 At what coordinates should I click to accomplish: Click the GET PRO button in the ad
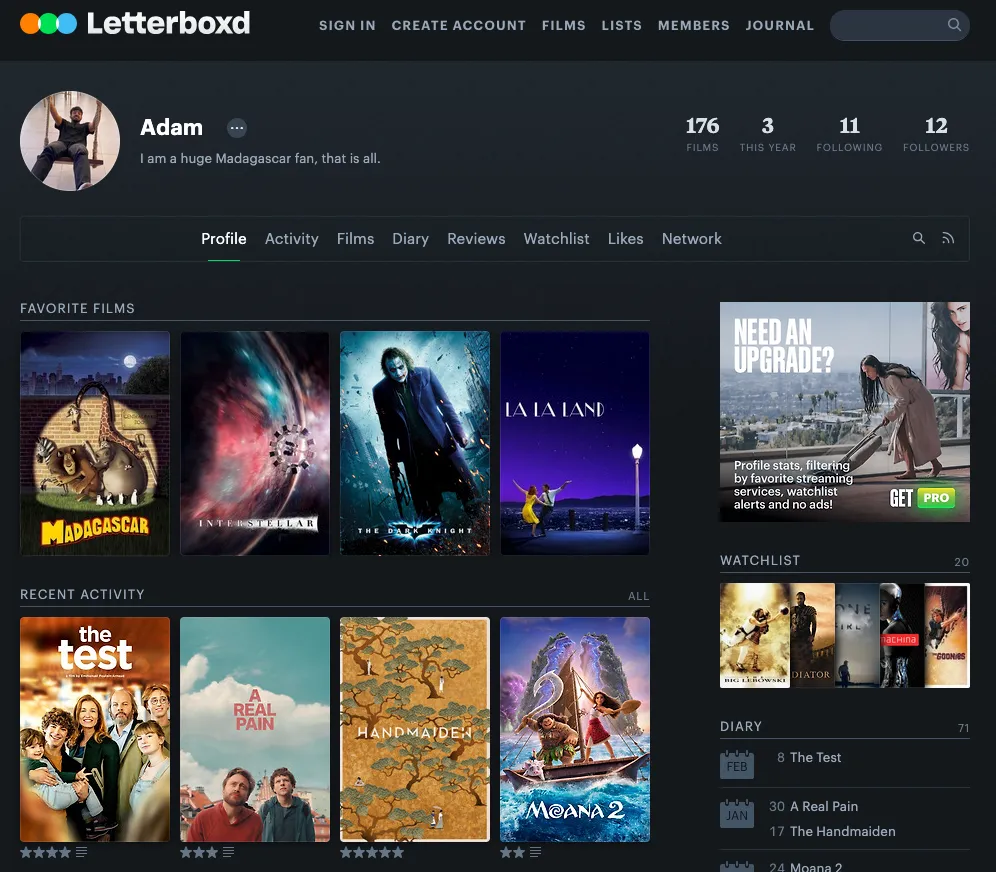coord(922,498)
